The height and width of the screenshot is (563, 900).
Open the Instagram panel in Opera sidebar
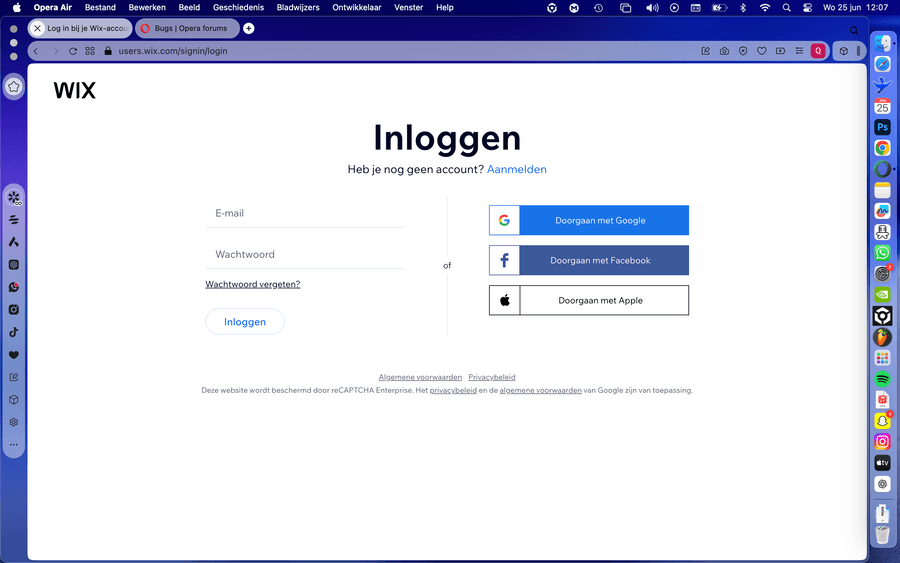[14, 309]
